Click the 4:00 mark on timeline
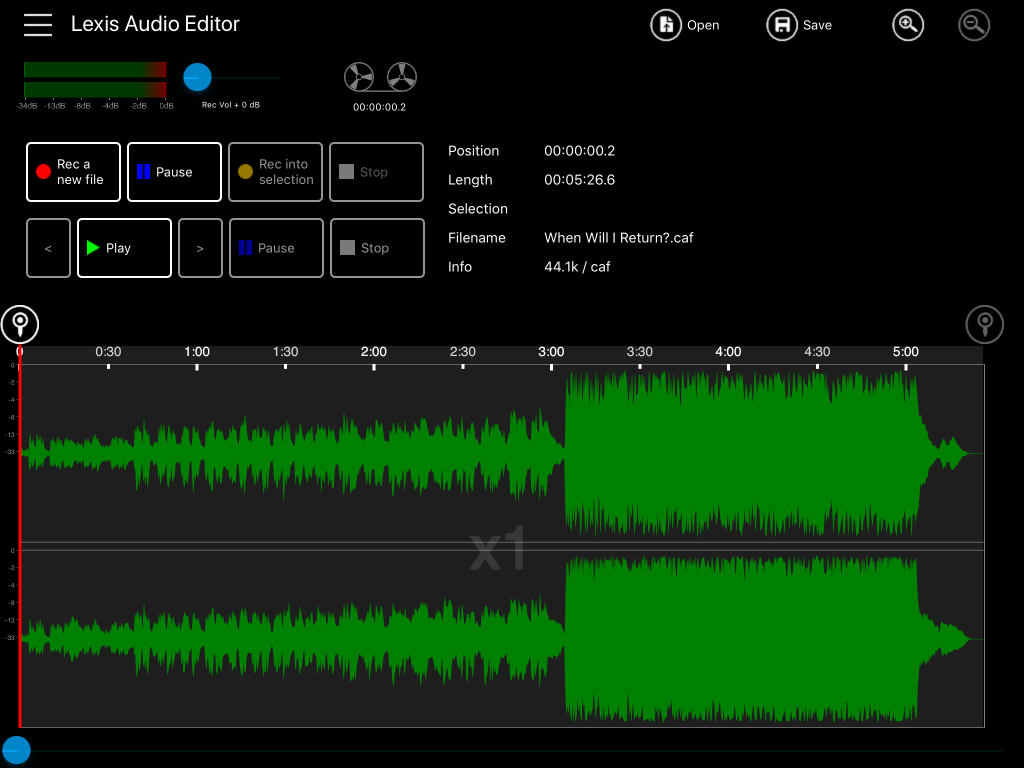This screenshot has width=1024, height=768. coord(728,352)
